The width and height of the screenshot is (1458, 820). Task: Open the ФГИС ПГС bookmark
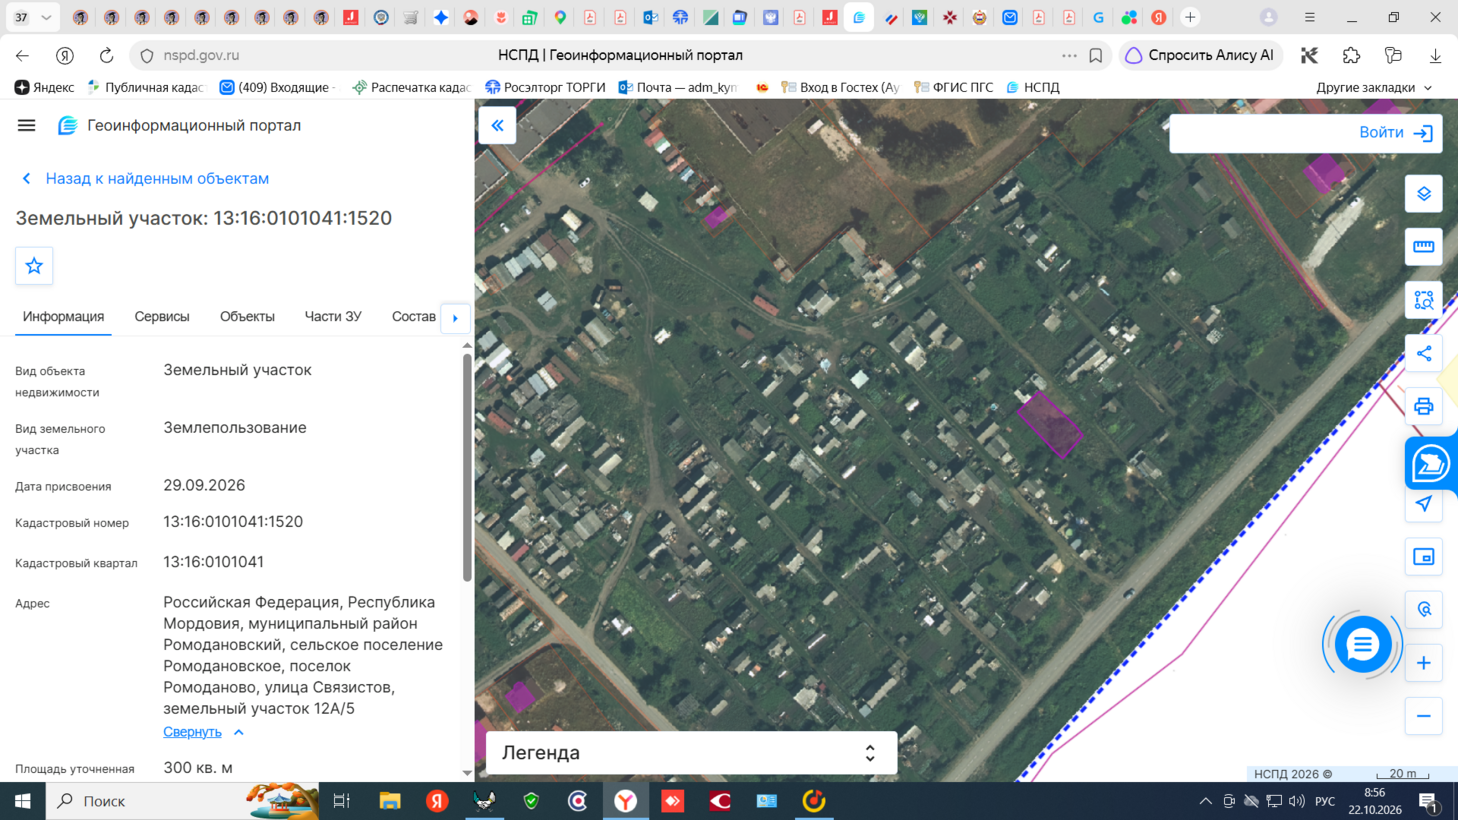pyautogui.click(x=953, y=87)
